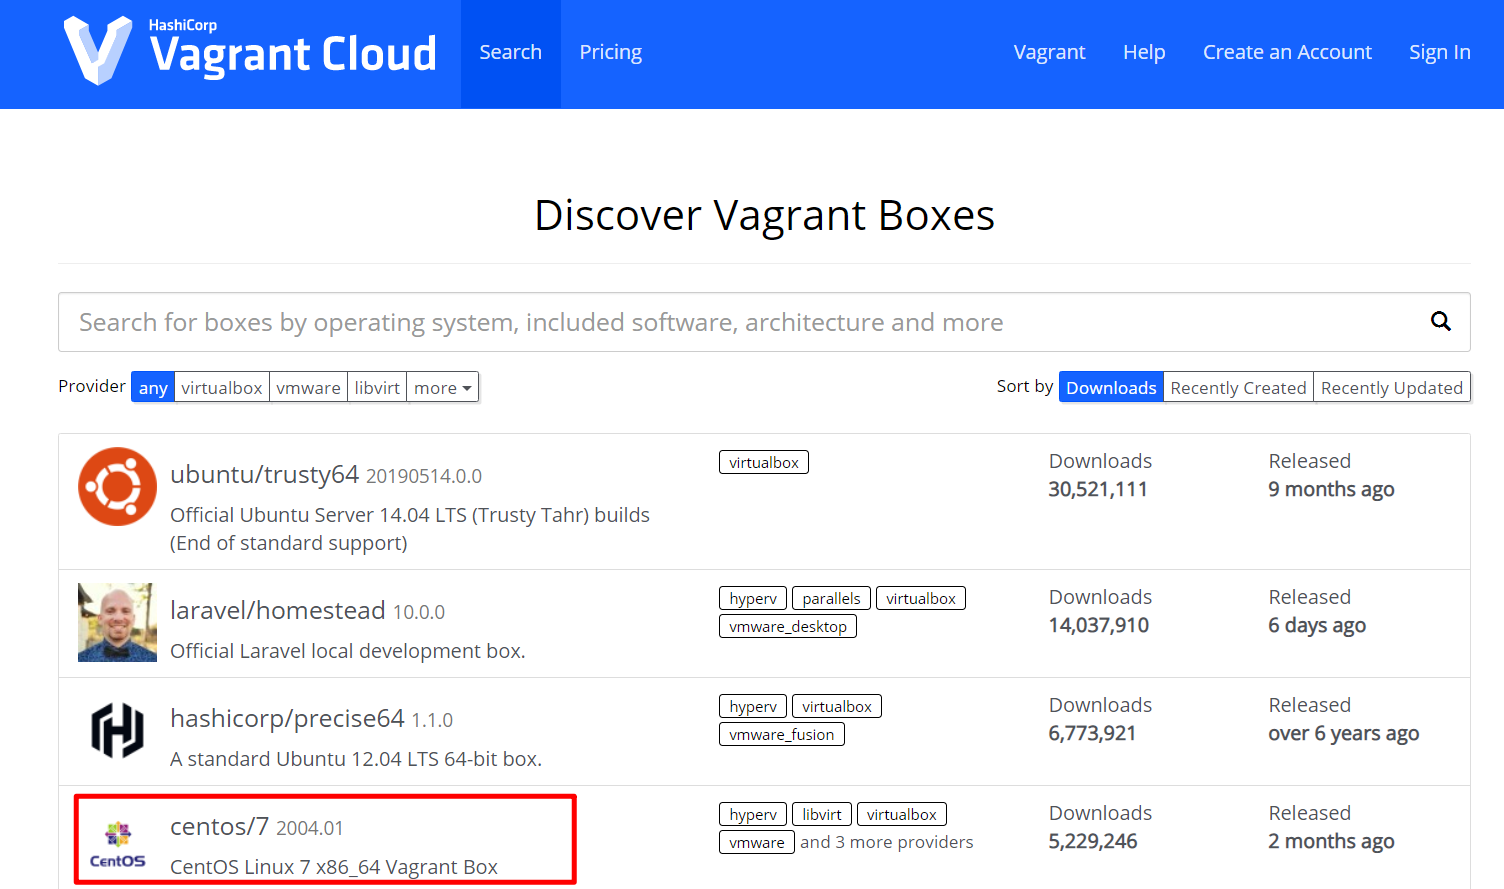1504x889 pixels.
Task: Click parallels tag on laravel/homestead row
Action: [x=831, y=598]
